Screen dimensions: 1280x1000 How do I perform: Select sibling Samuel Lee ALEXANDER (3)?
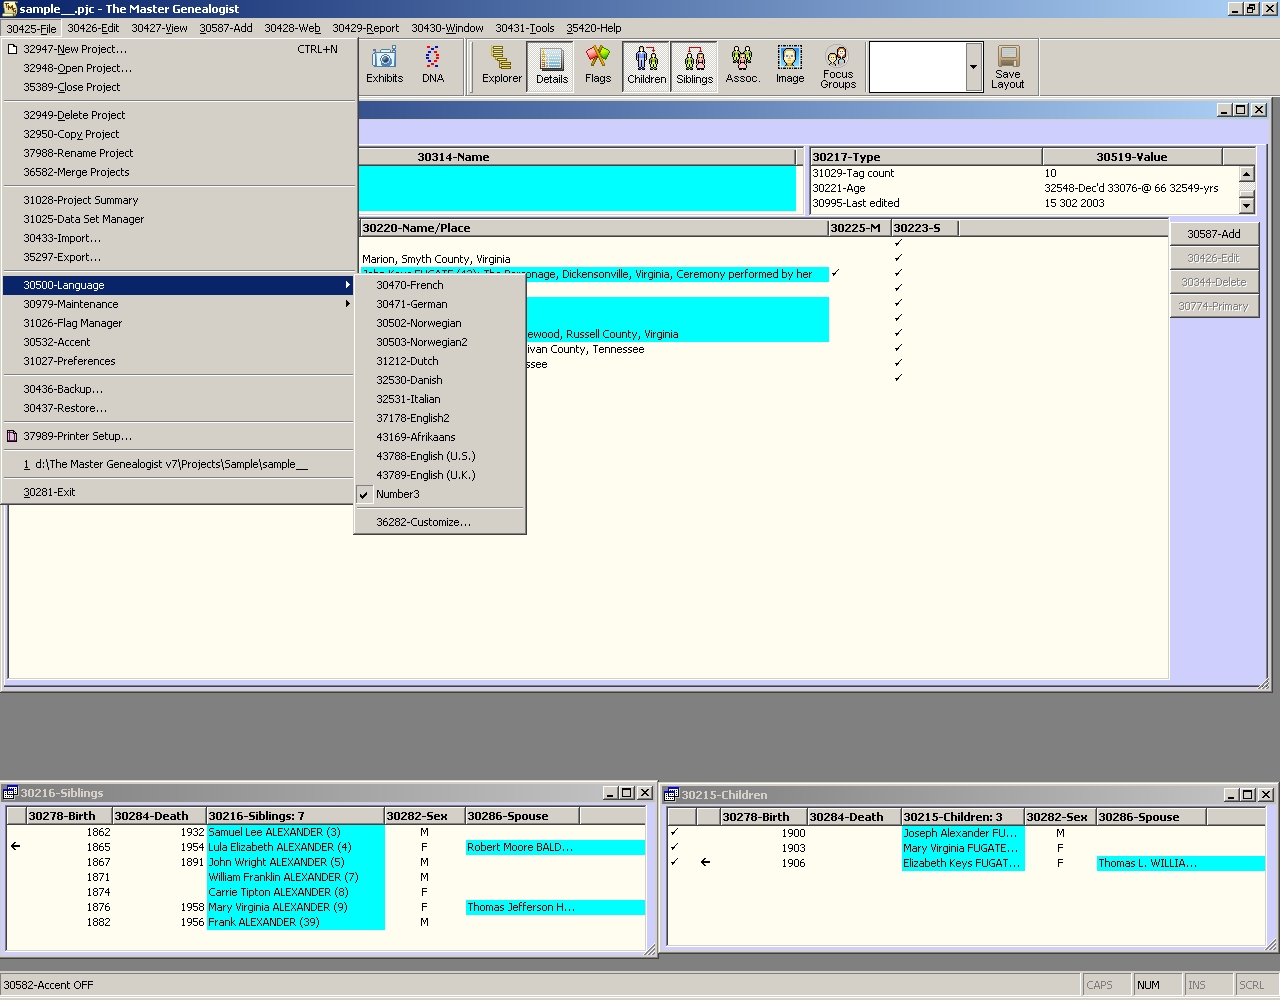pos(295,832)
